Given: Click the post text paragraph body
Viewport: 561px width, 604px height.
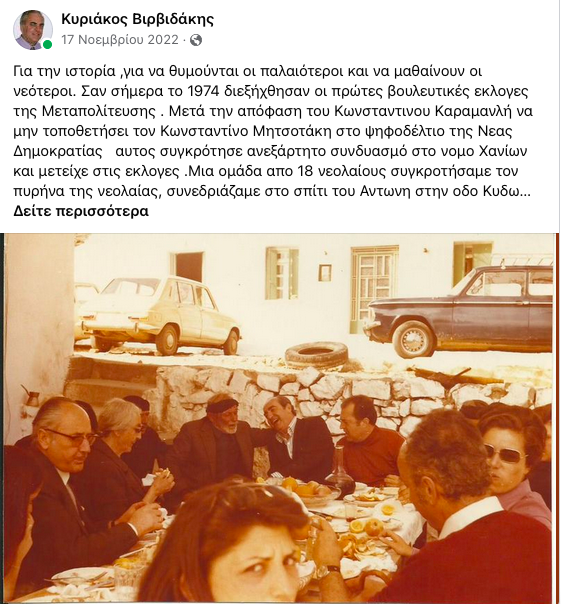Looking at the screenshot, I should click(273, 131).
